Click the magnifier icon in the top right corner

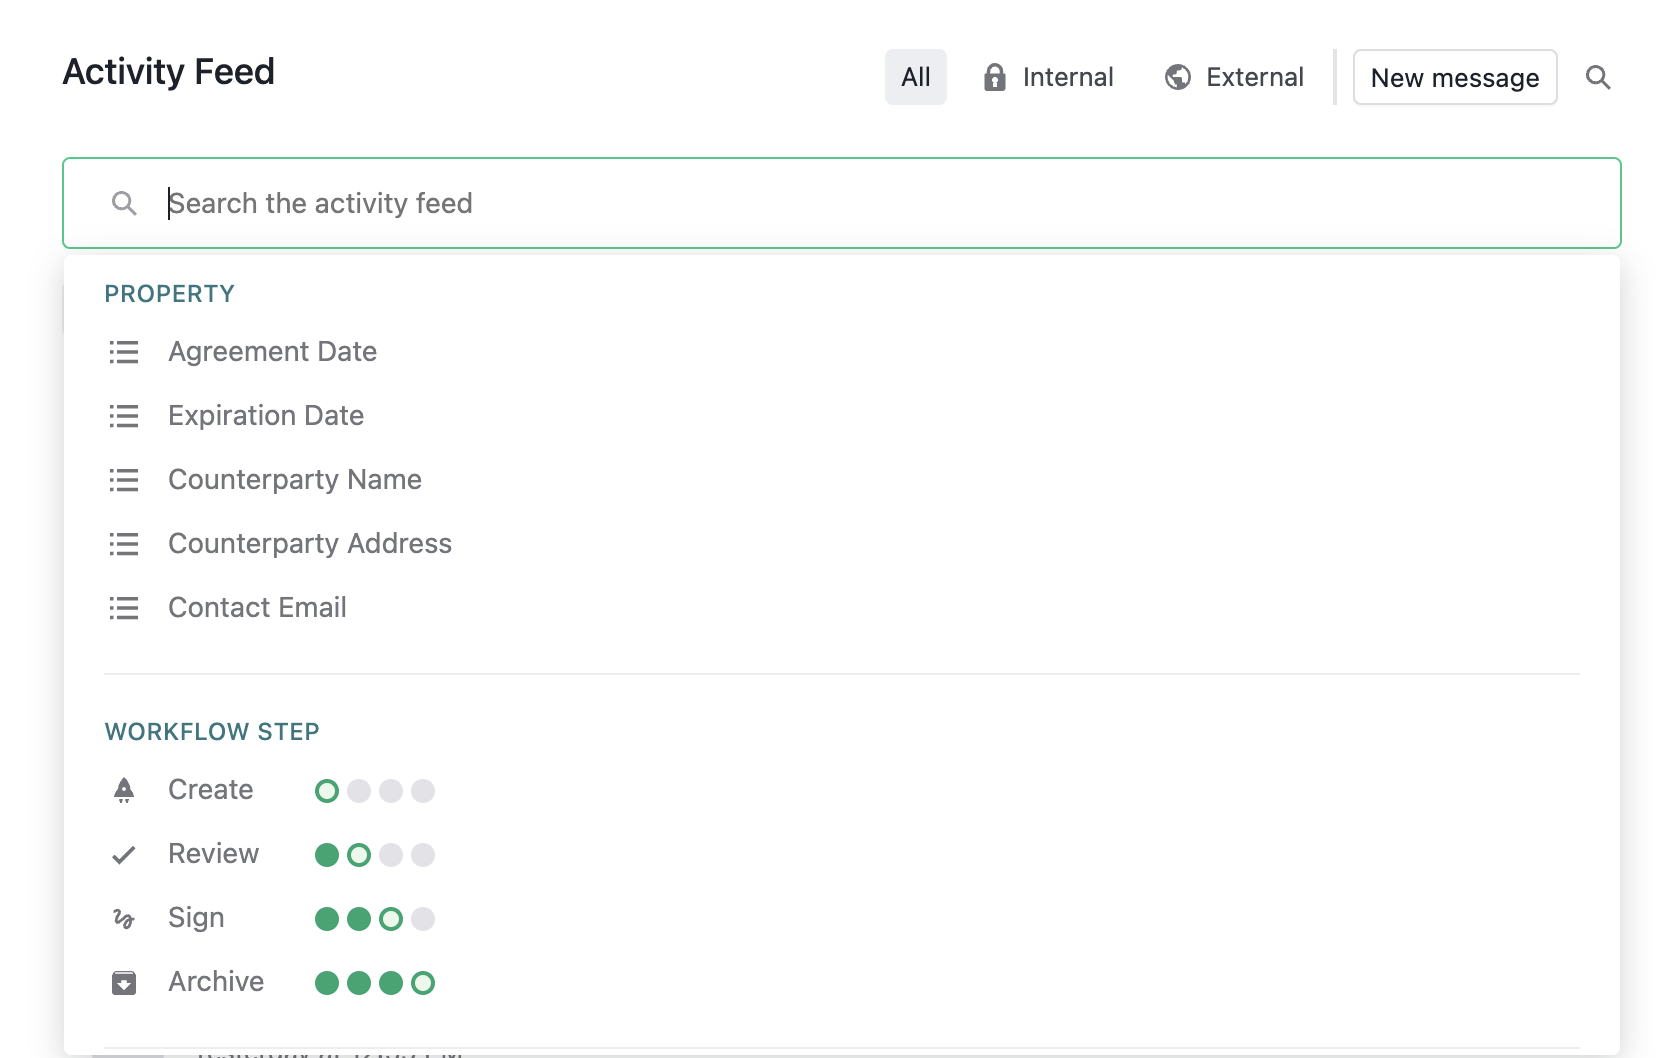(1598, 77)
